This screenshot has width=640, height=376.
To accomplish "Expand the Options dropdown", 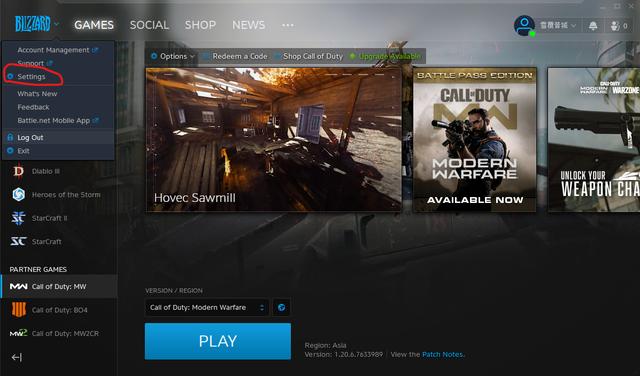I will (172, 56).
